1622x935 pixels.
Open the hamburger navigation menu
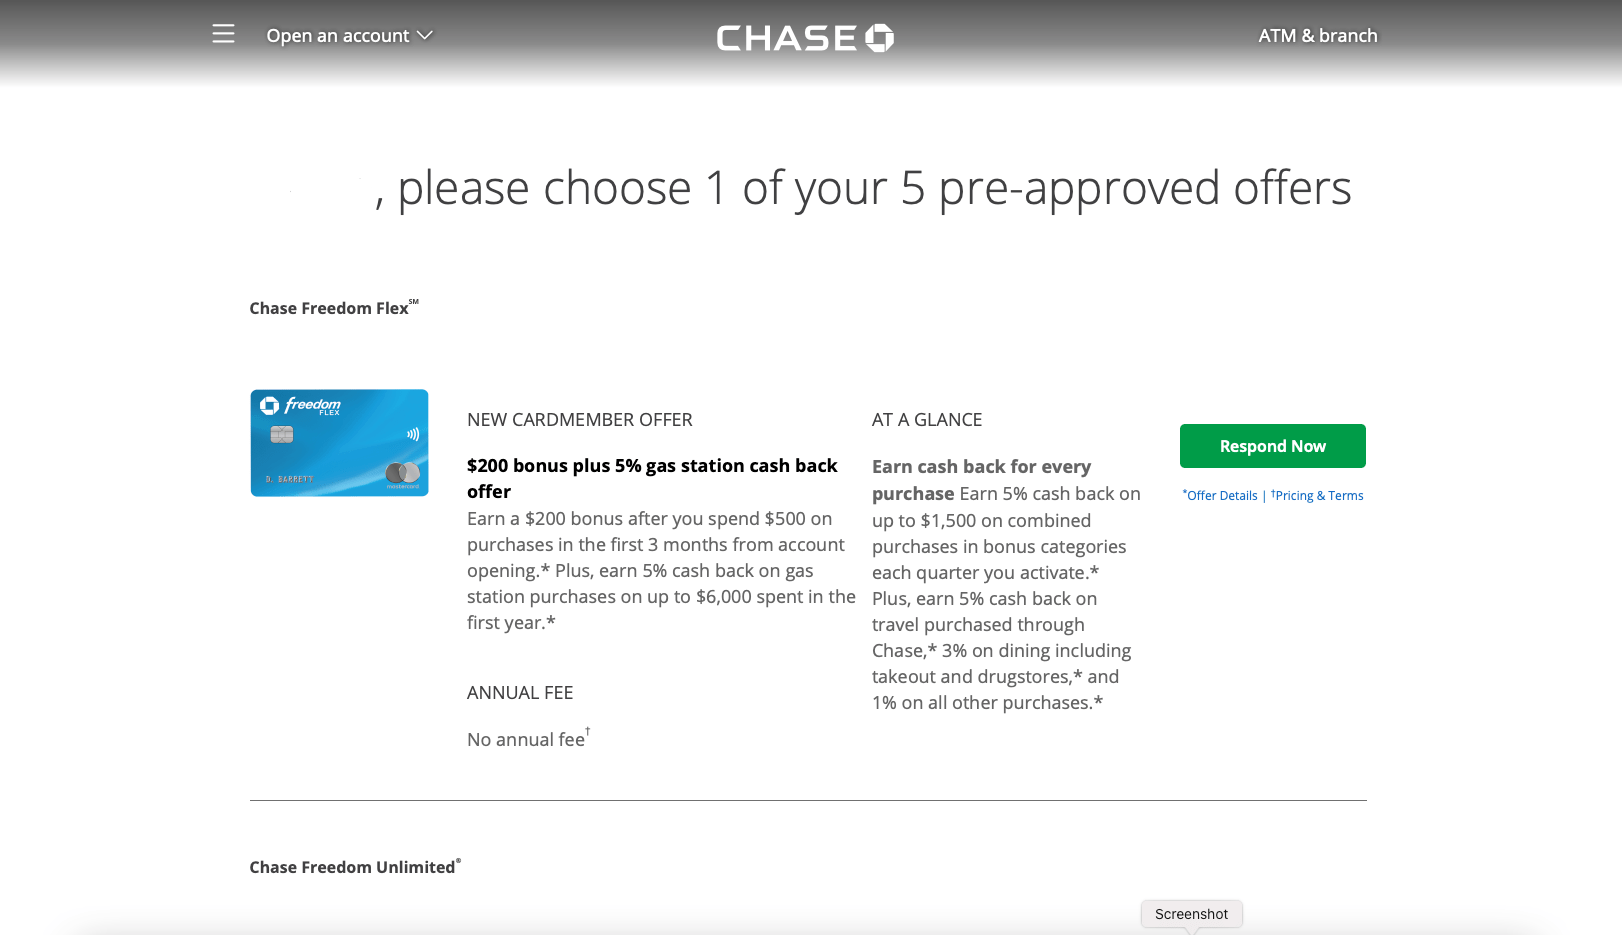tap(223, 34)
